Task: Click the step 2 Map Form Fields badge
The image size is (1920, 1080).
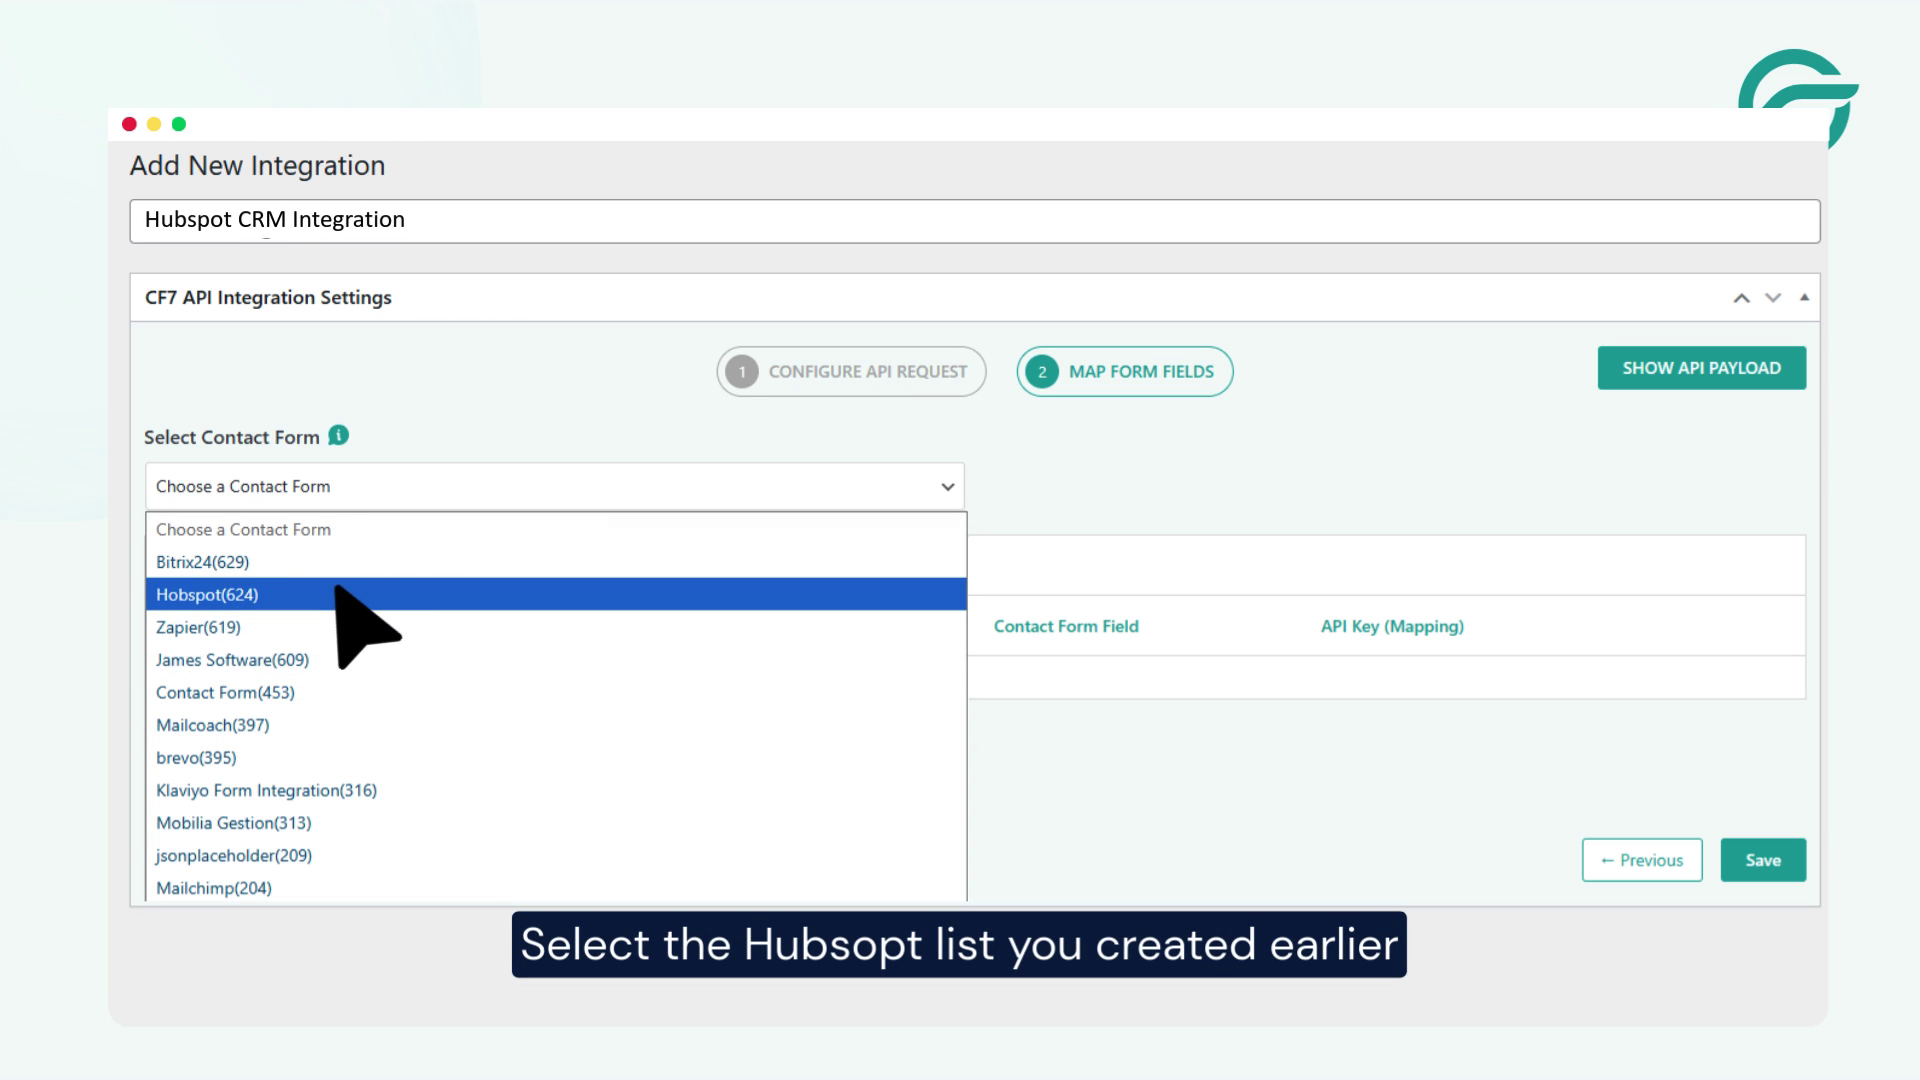Action: click(1124, 370)
